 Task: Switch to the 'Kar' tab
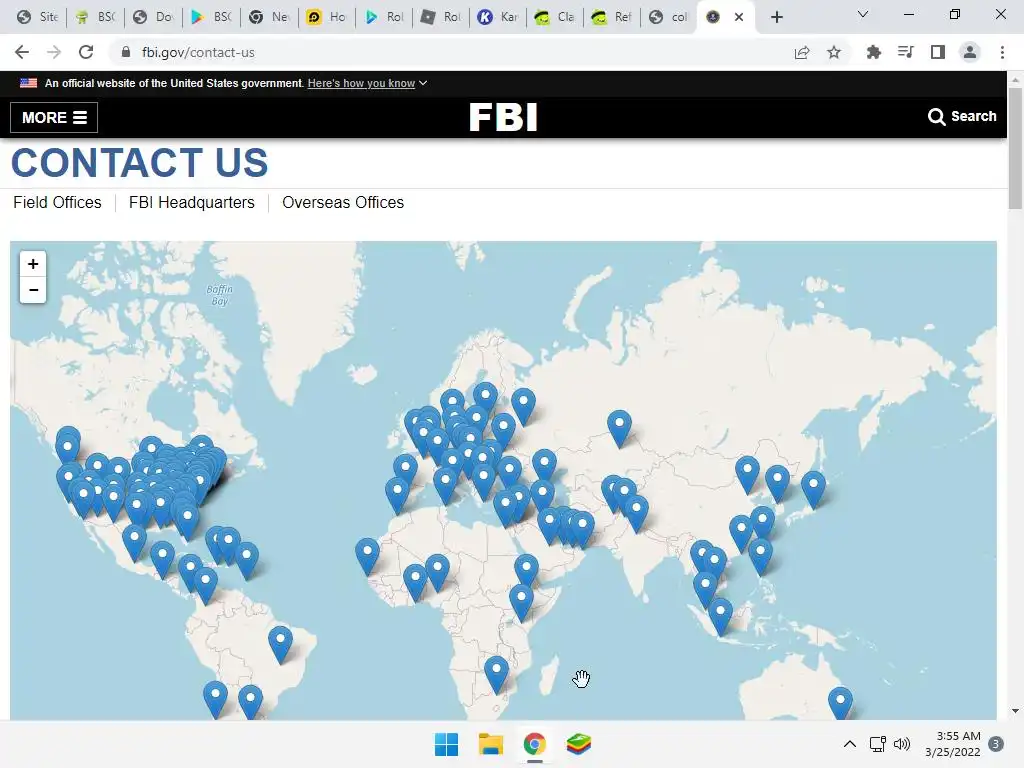pyautogui.click(x=498, y=17)
